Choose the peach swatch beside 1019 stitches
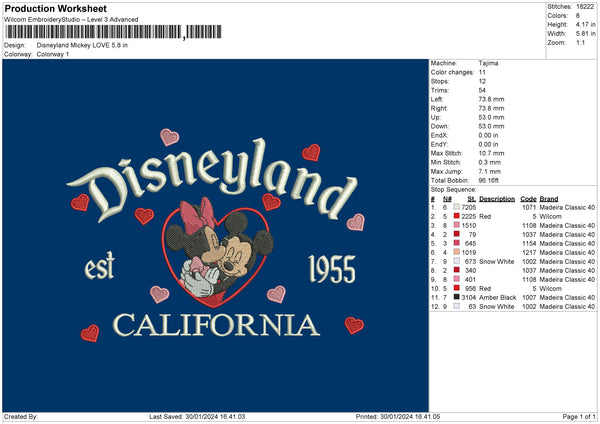 [457, 252]
